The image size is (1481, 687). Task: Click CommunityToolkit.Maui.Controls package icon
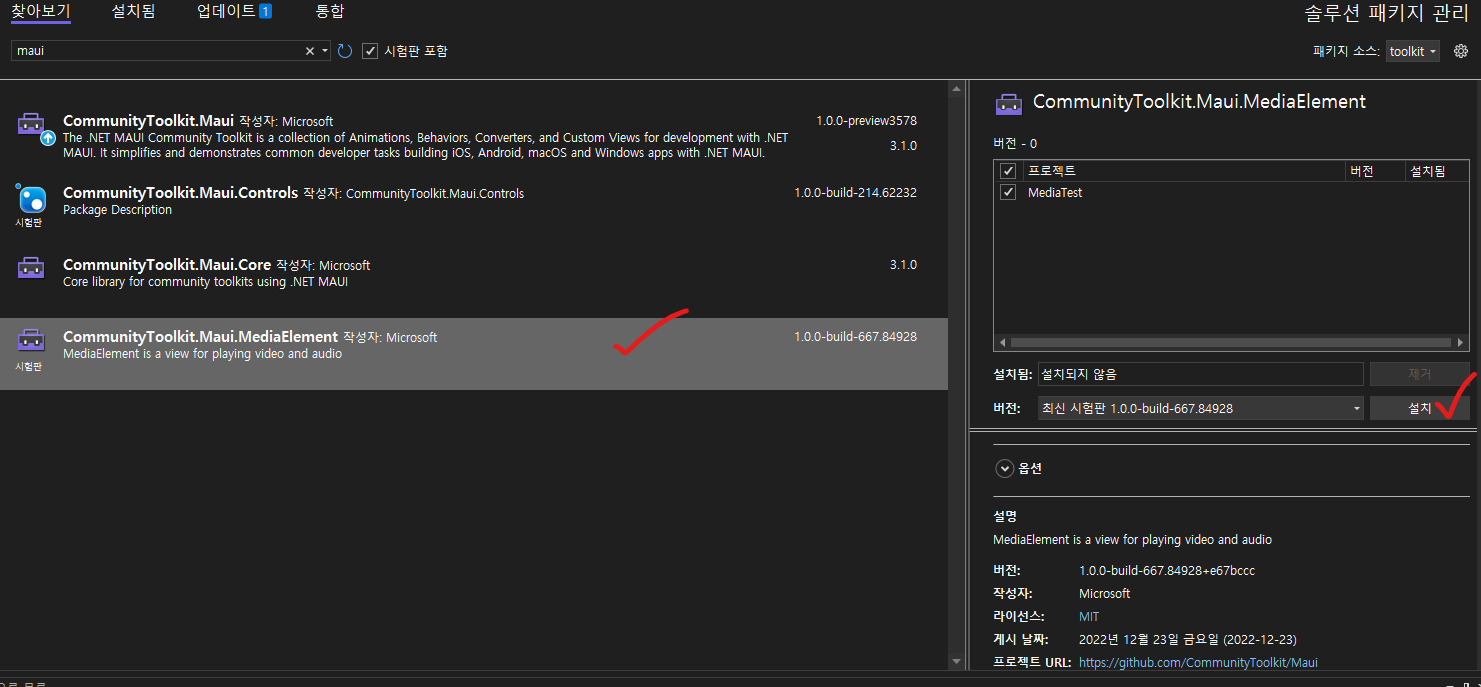(x=32, y=199)
